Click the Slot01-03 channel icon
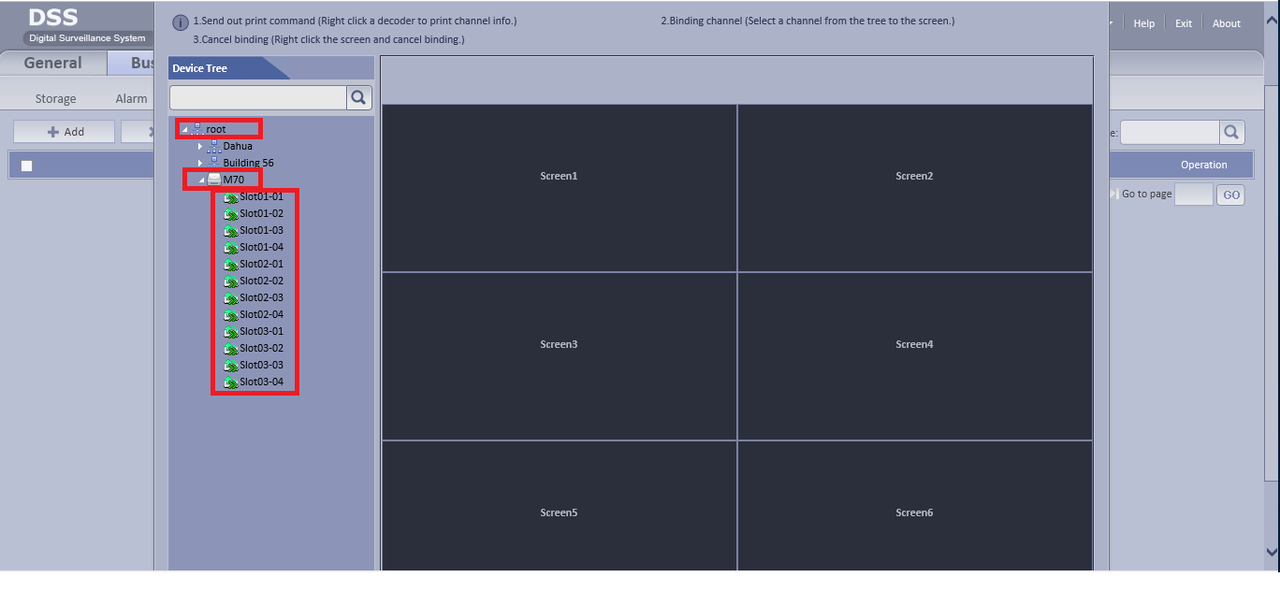Viewport: 1280px width, 606px height. click(231, 230)
